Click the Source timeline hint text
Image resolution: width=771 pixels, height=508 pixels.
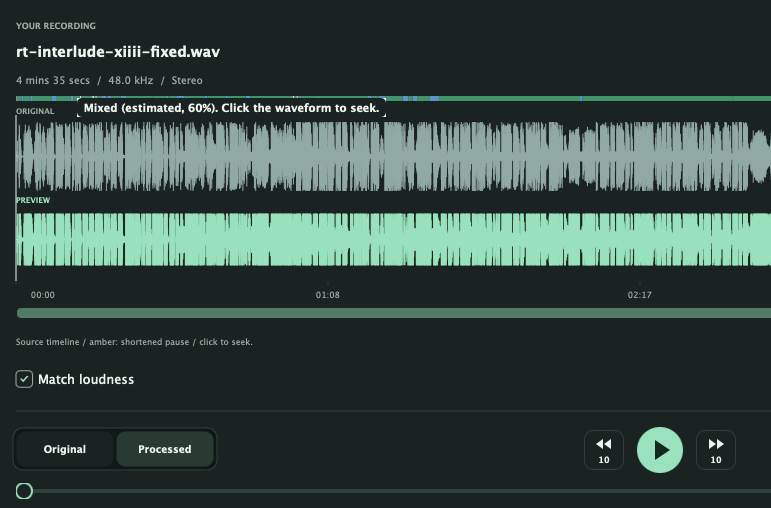134,342
